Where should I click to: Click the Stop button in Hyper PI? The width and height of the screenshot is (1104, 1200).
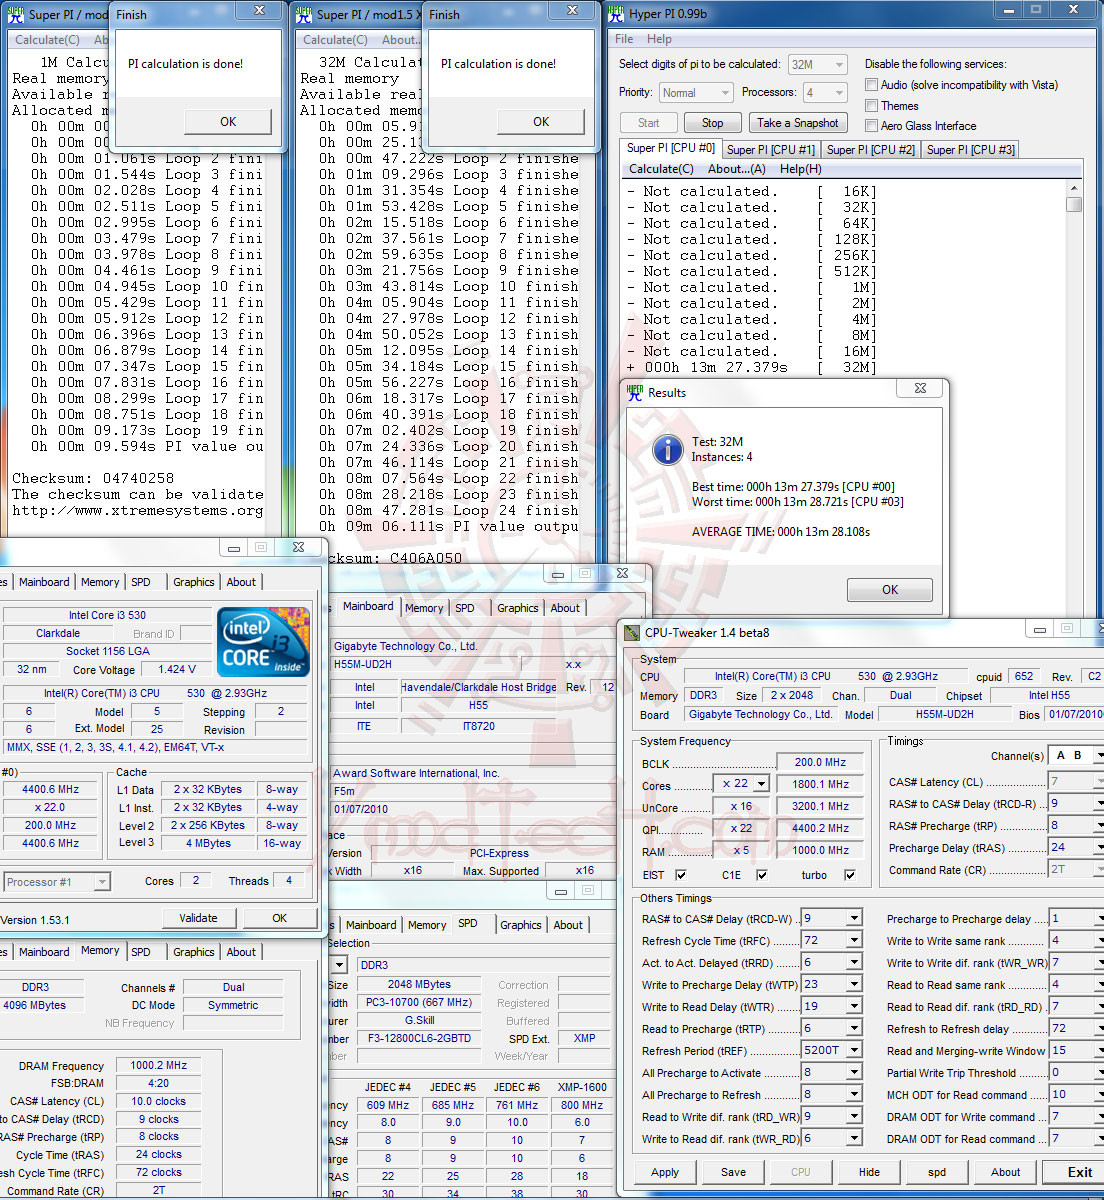(x=712, y=123)
